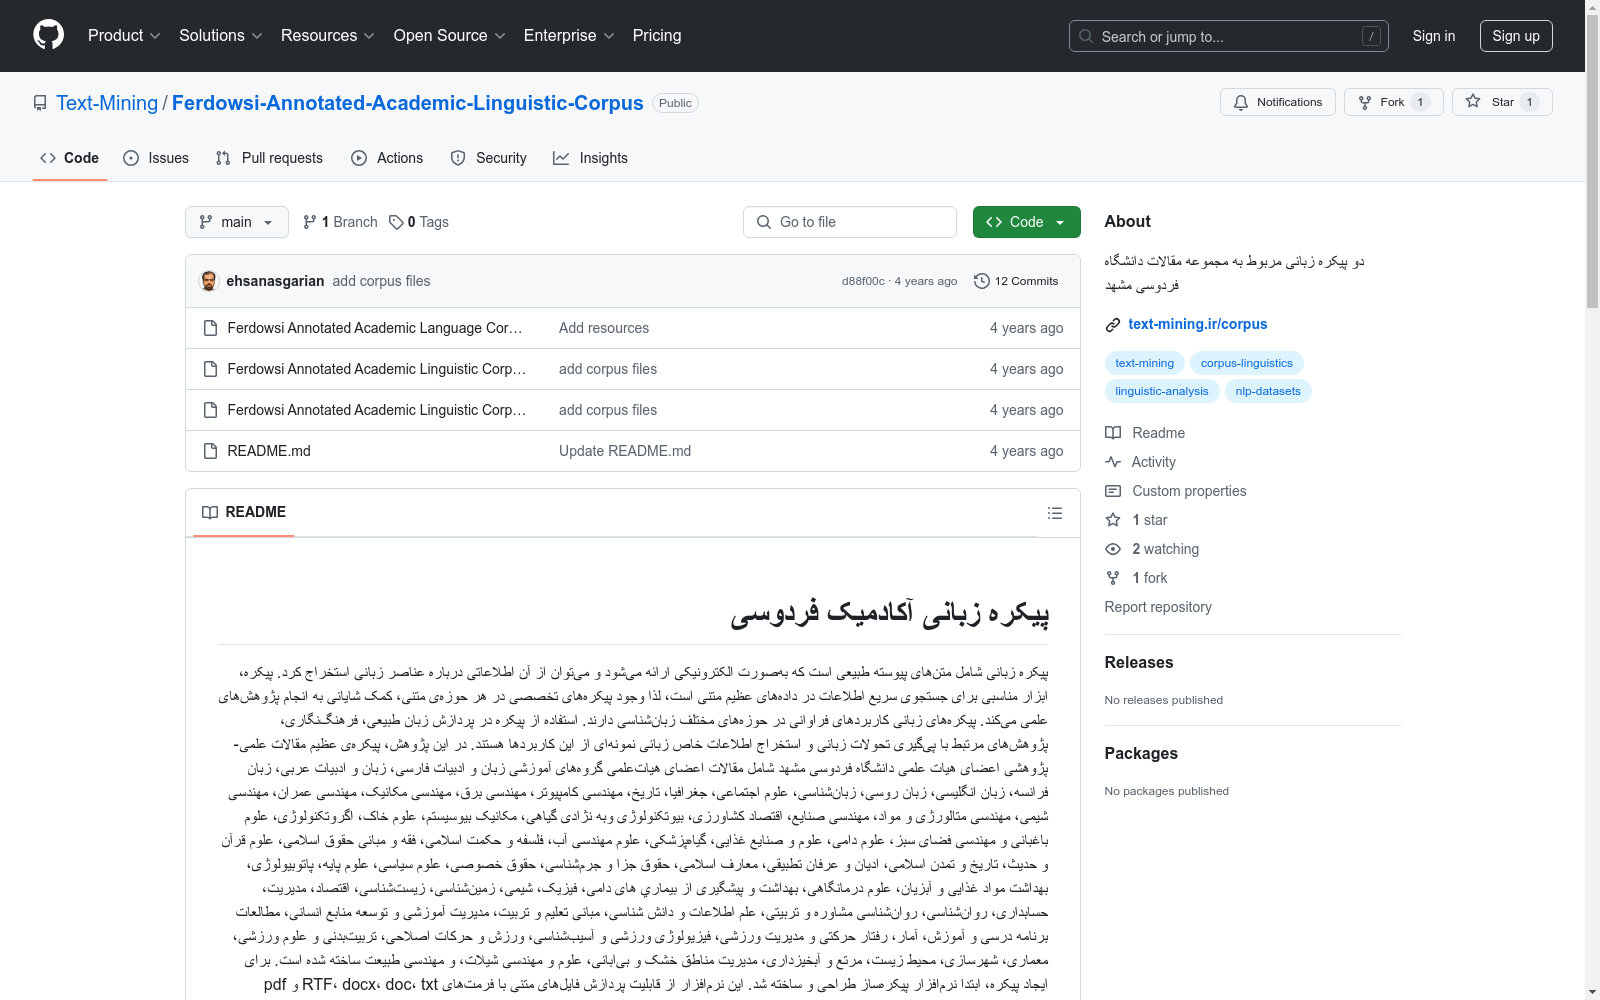
Task: Click the fork icon beside 1 fork
Action: [1113, 578]
